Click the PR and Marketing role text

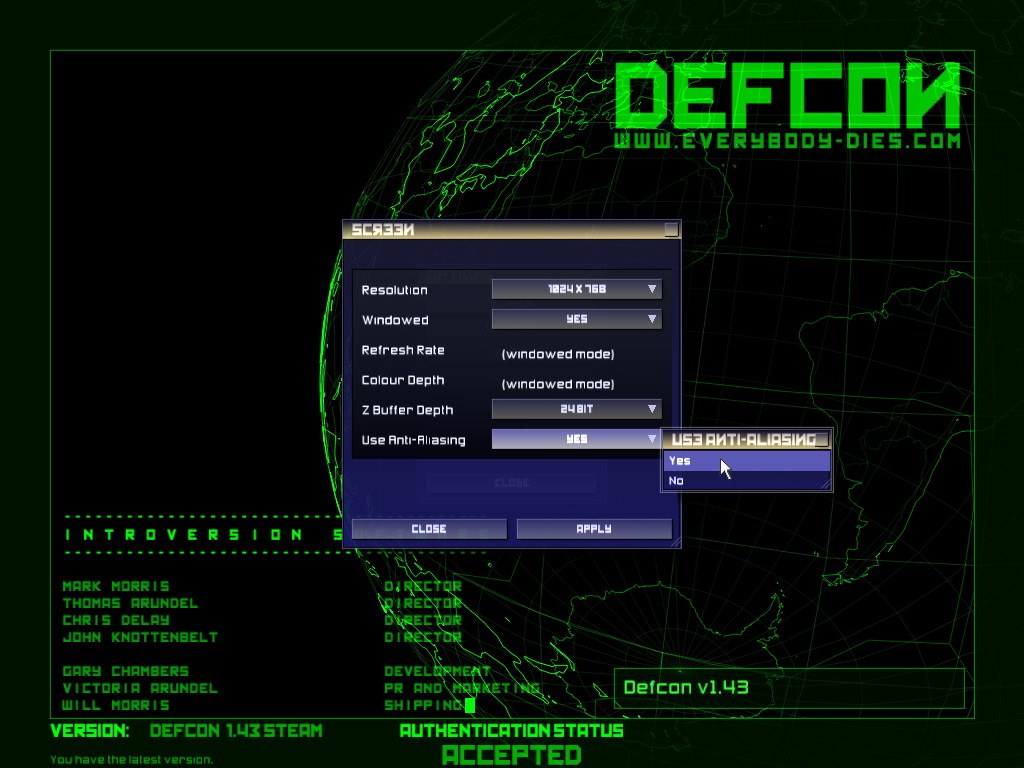(462, 688)
